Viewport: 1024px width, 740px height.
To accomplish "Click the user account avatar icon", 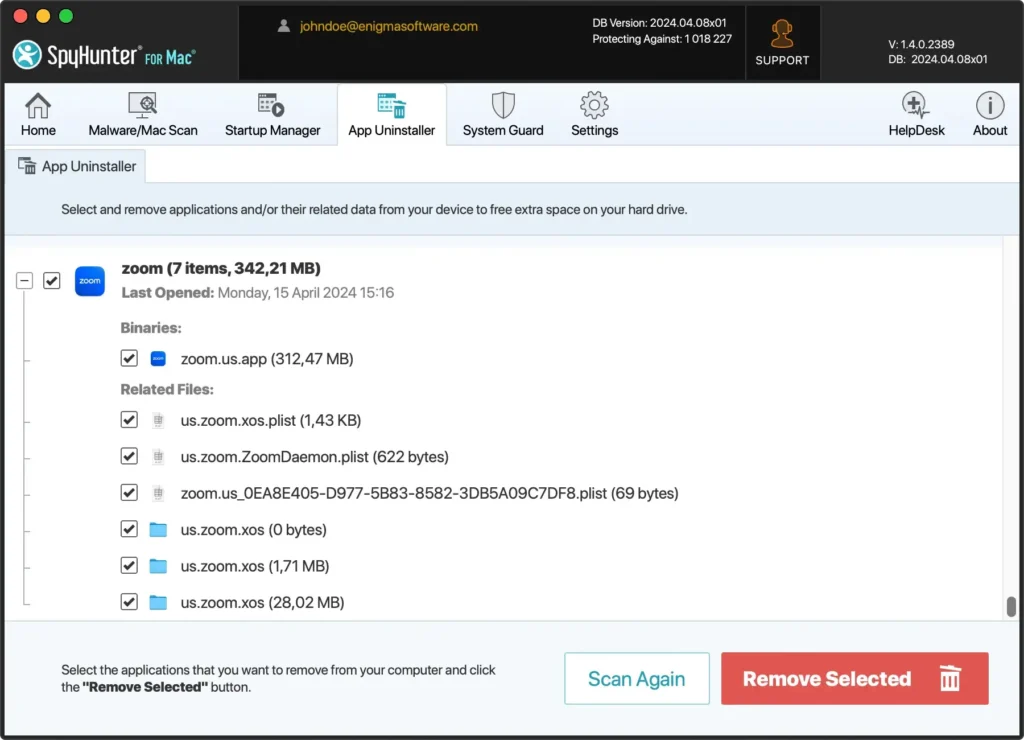I will tap(283, 26).
